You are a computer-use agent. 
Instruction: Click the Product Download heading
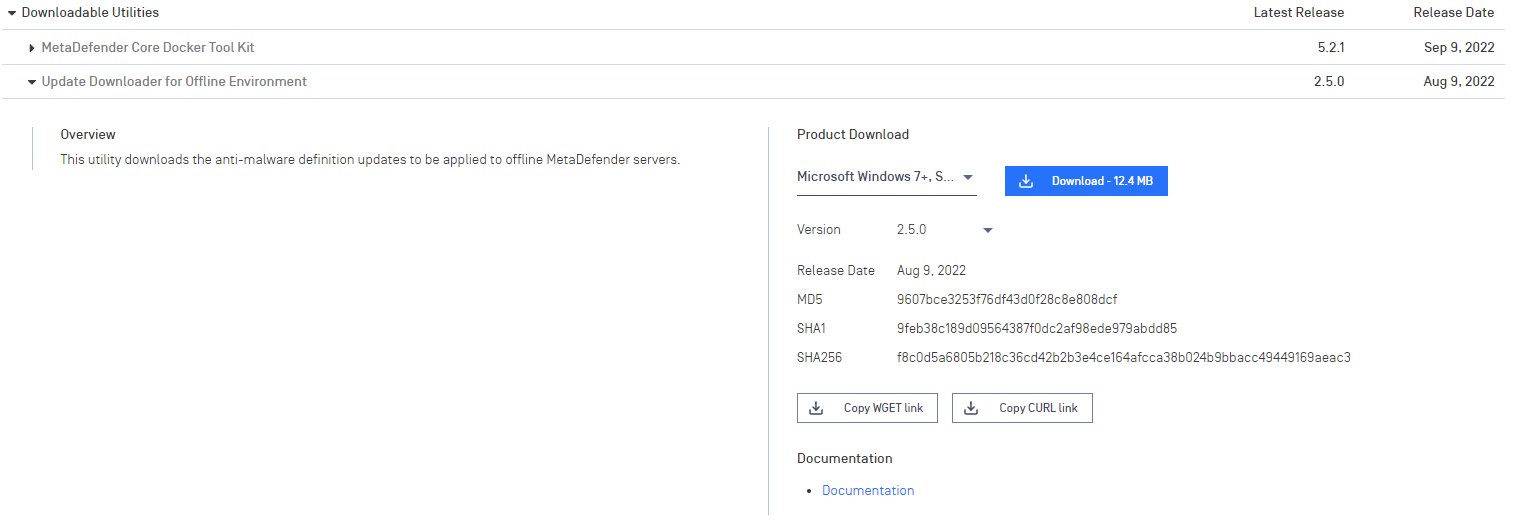tap(853, 134)
